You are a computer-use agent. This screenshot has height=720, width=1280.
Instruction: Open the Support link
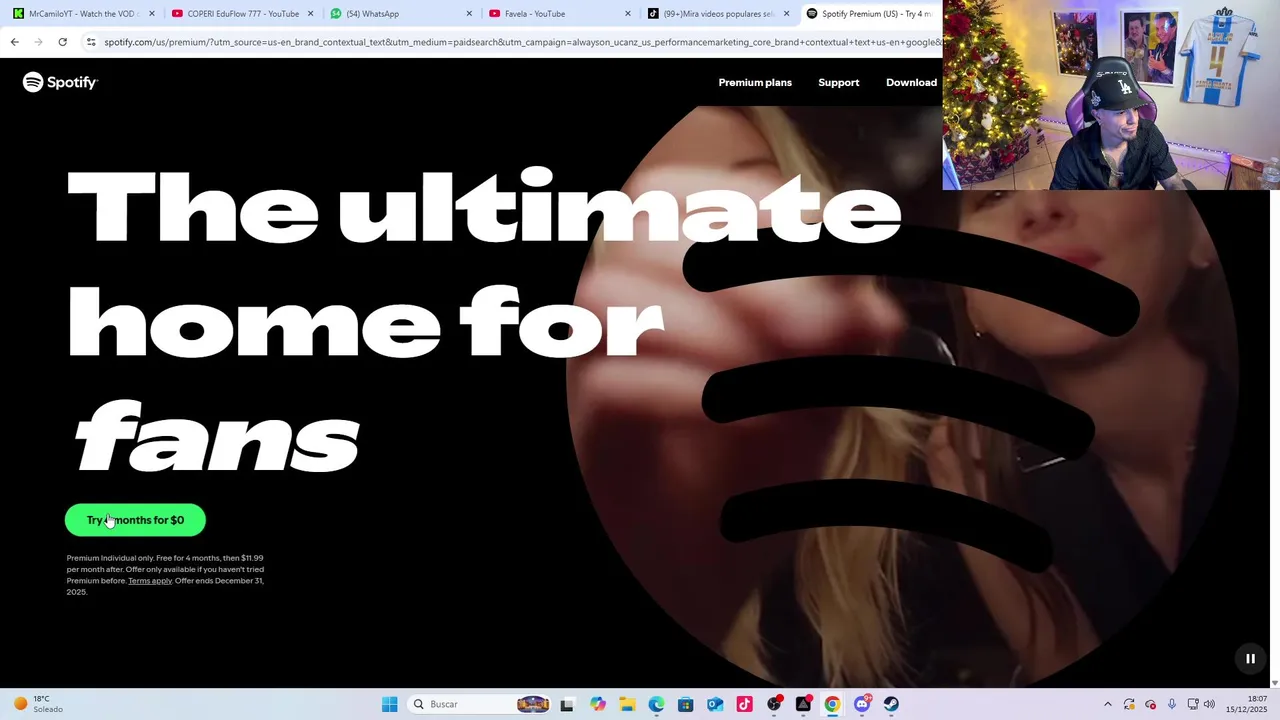point(838,82)
